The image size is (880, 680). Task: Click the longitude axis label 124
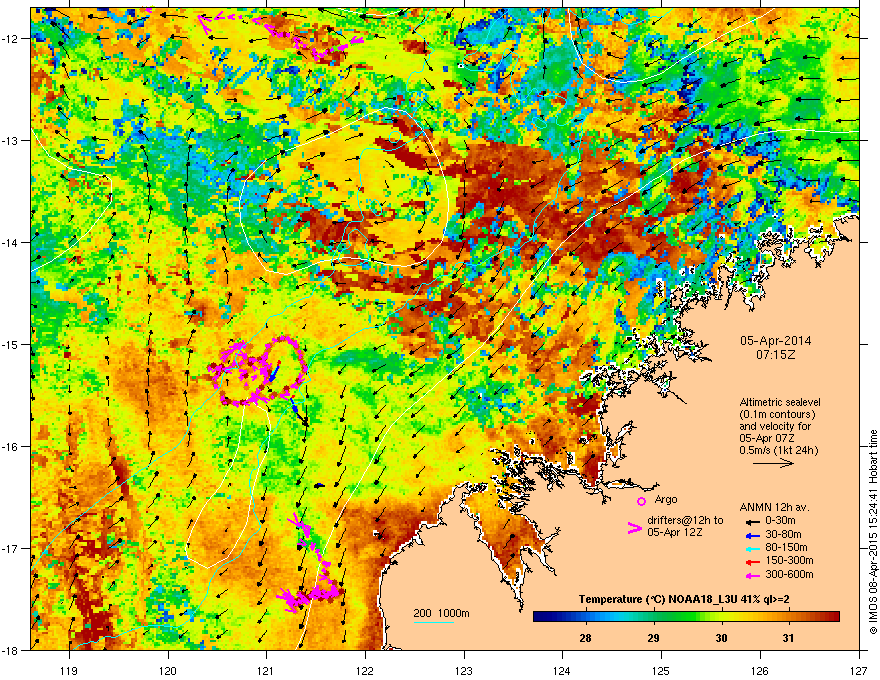point(563,670)
